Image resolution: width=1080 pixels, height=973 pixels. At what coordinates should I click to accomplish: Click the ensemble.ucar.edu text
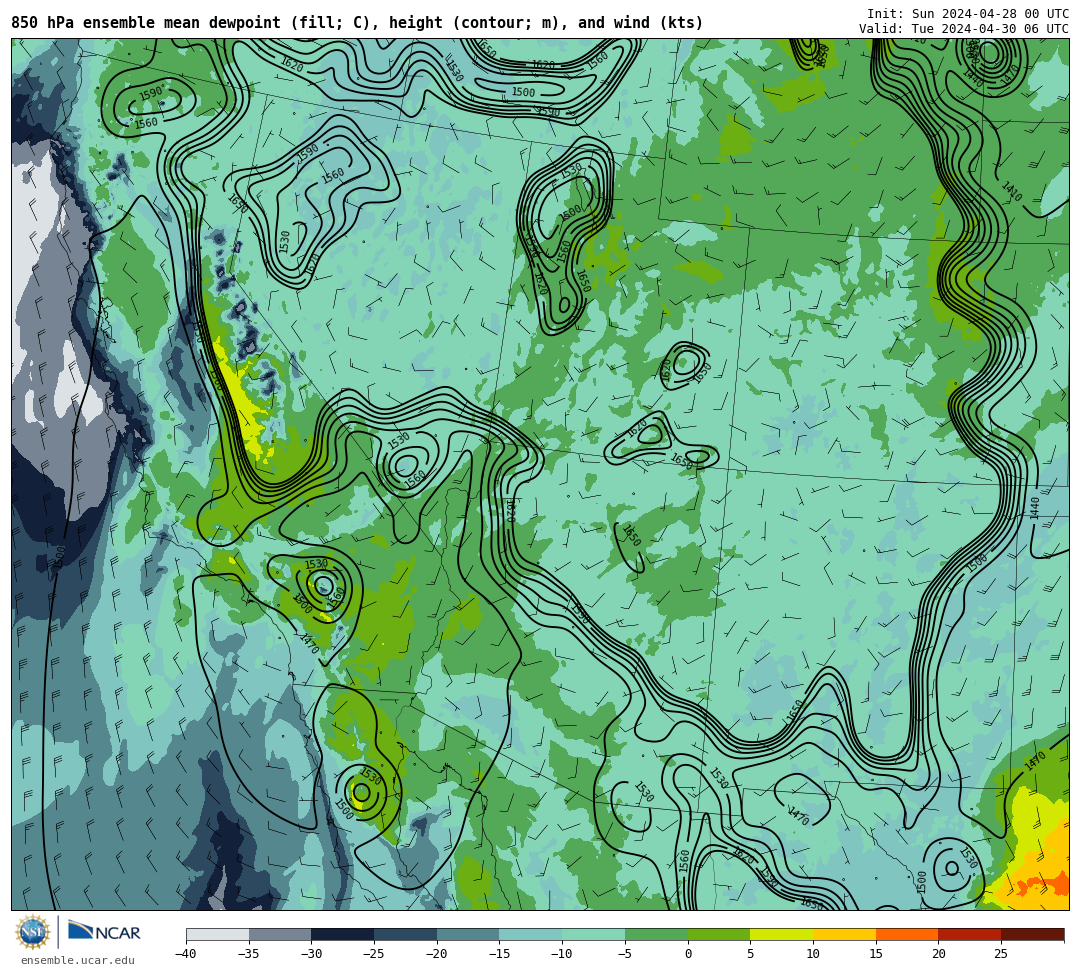click(x=78, y=960)
